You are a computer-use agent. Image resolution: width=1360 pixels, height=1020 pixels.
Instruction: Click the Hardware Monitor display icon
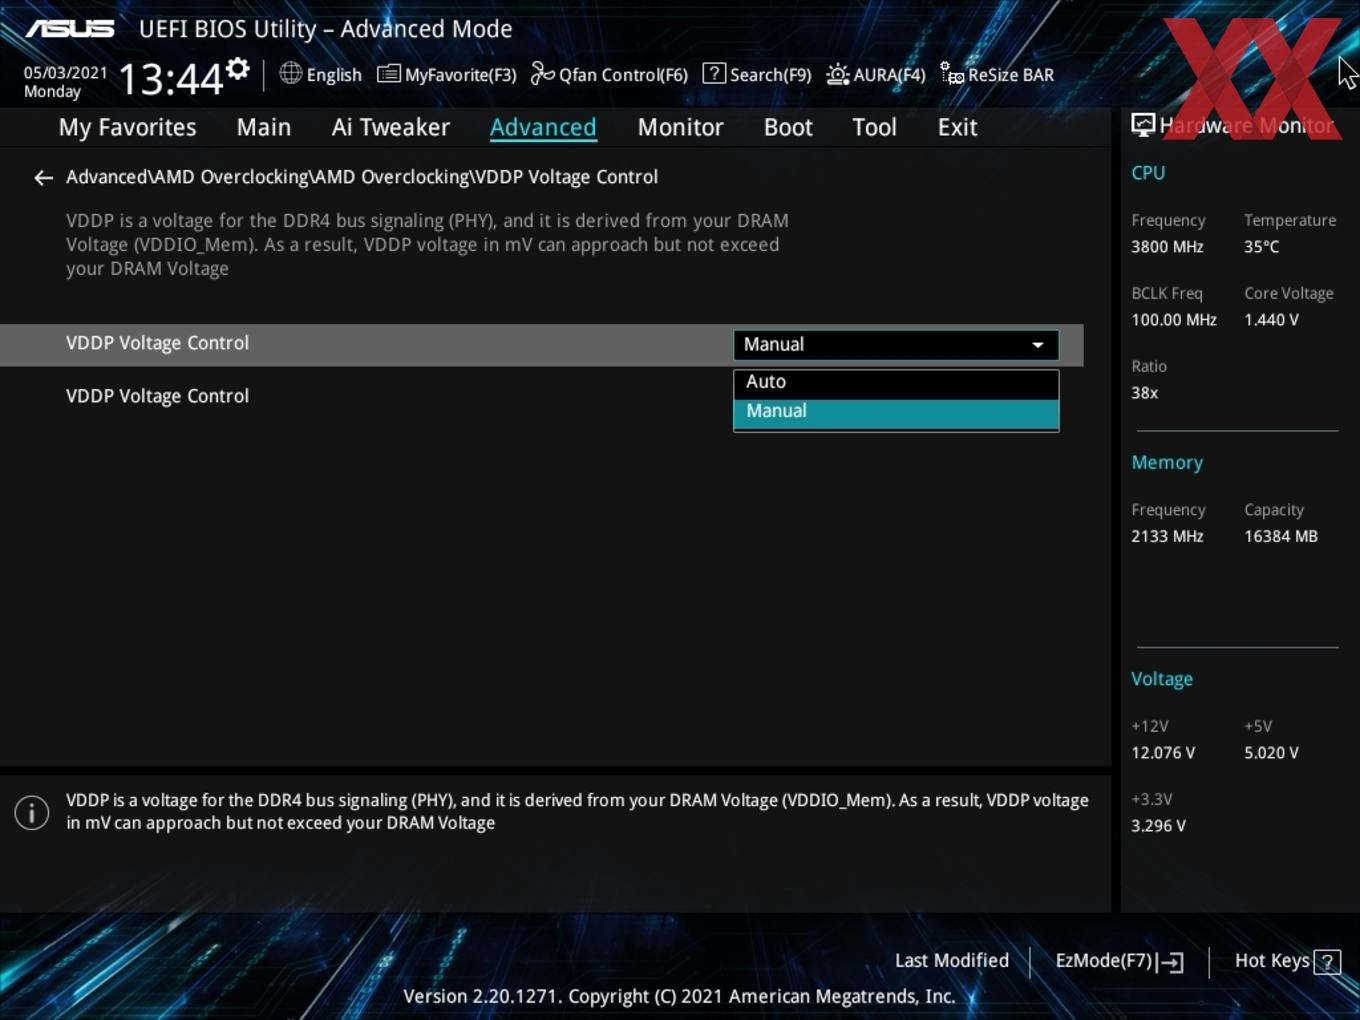[x=1143, y=125]
